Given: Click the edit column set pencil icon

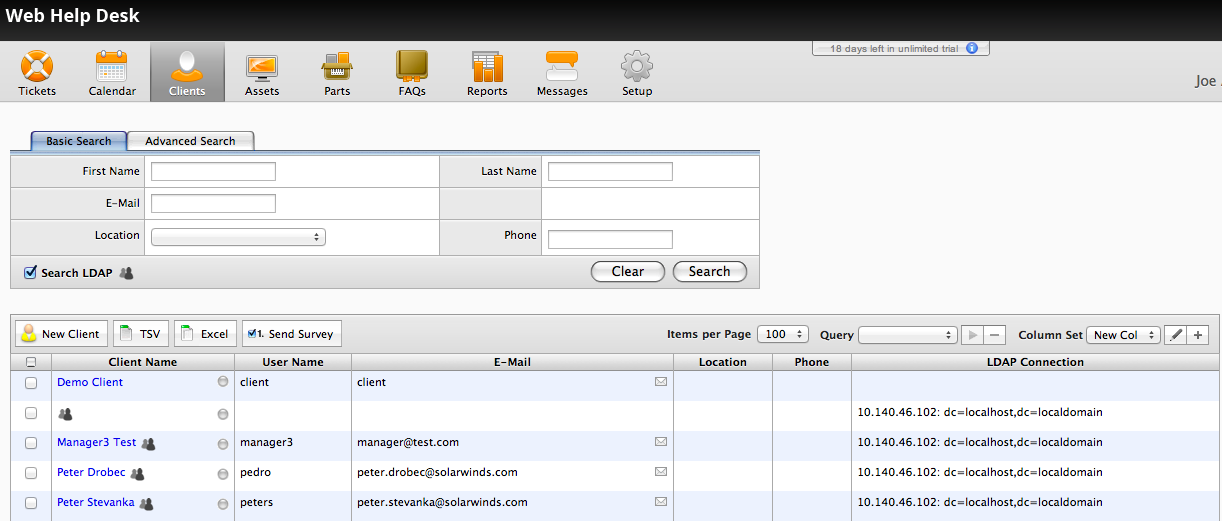Looking at the screenshot, I should click(x=1176, y=335).
